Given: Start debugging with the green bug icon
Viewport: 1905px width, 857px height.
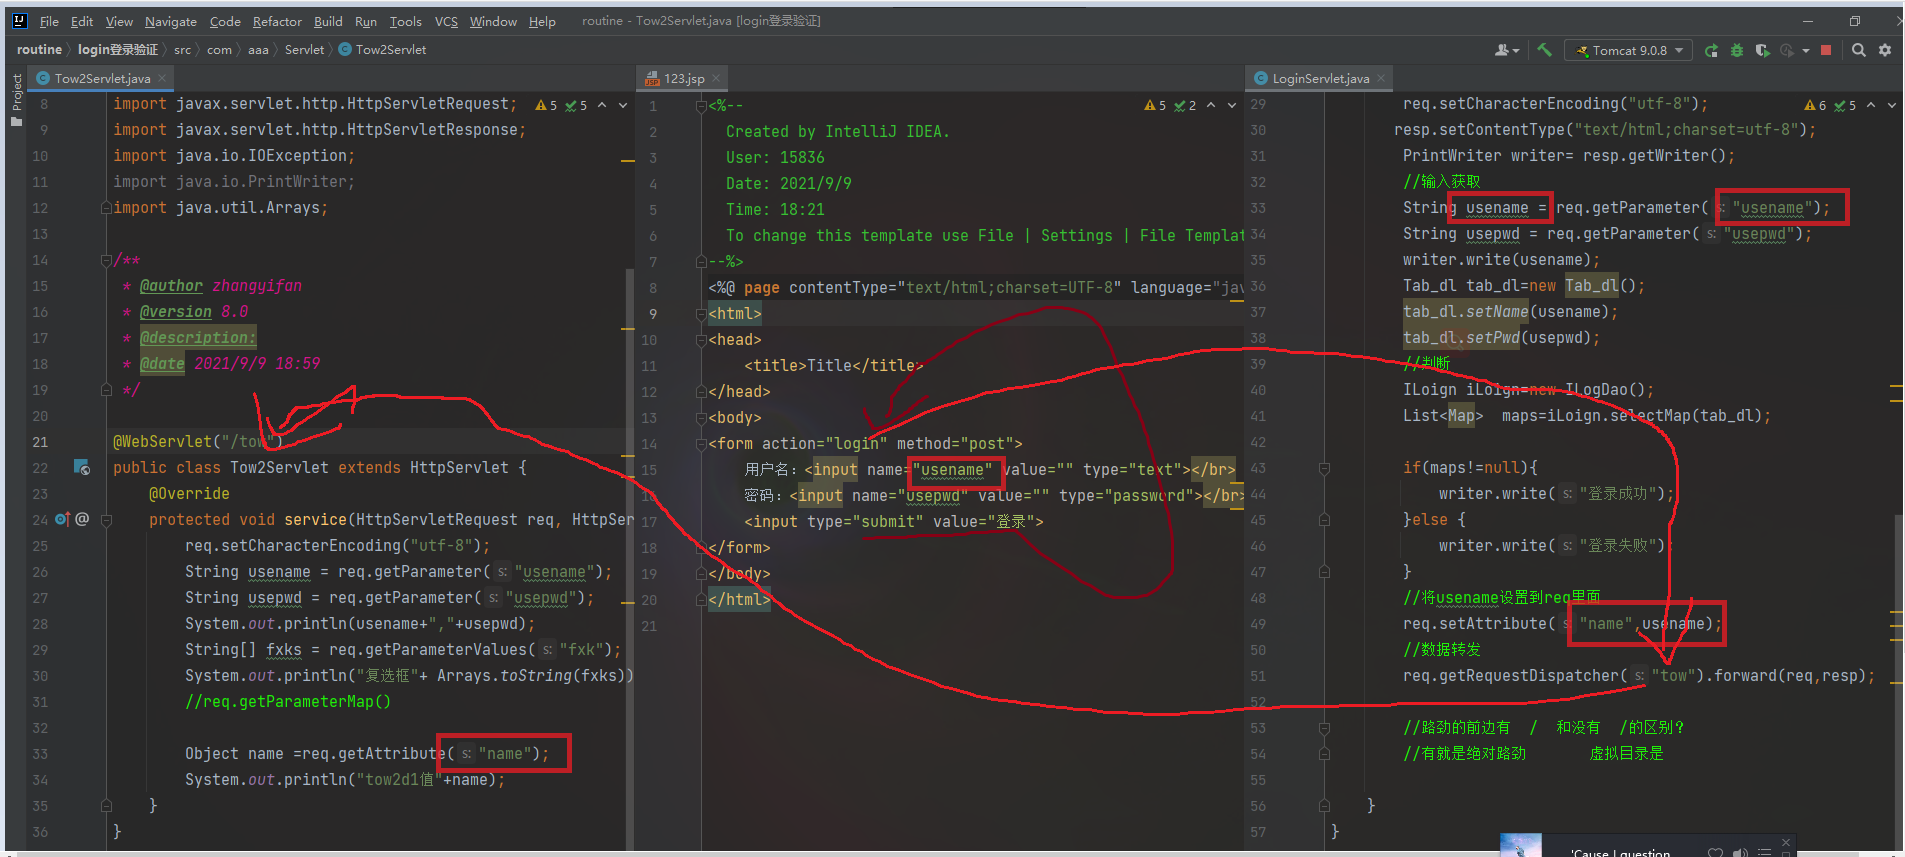Looking at the screenshot, I should tap(1737, 50).
